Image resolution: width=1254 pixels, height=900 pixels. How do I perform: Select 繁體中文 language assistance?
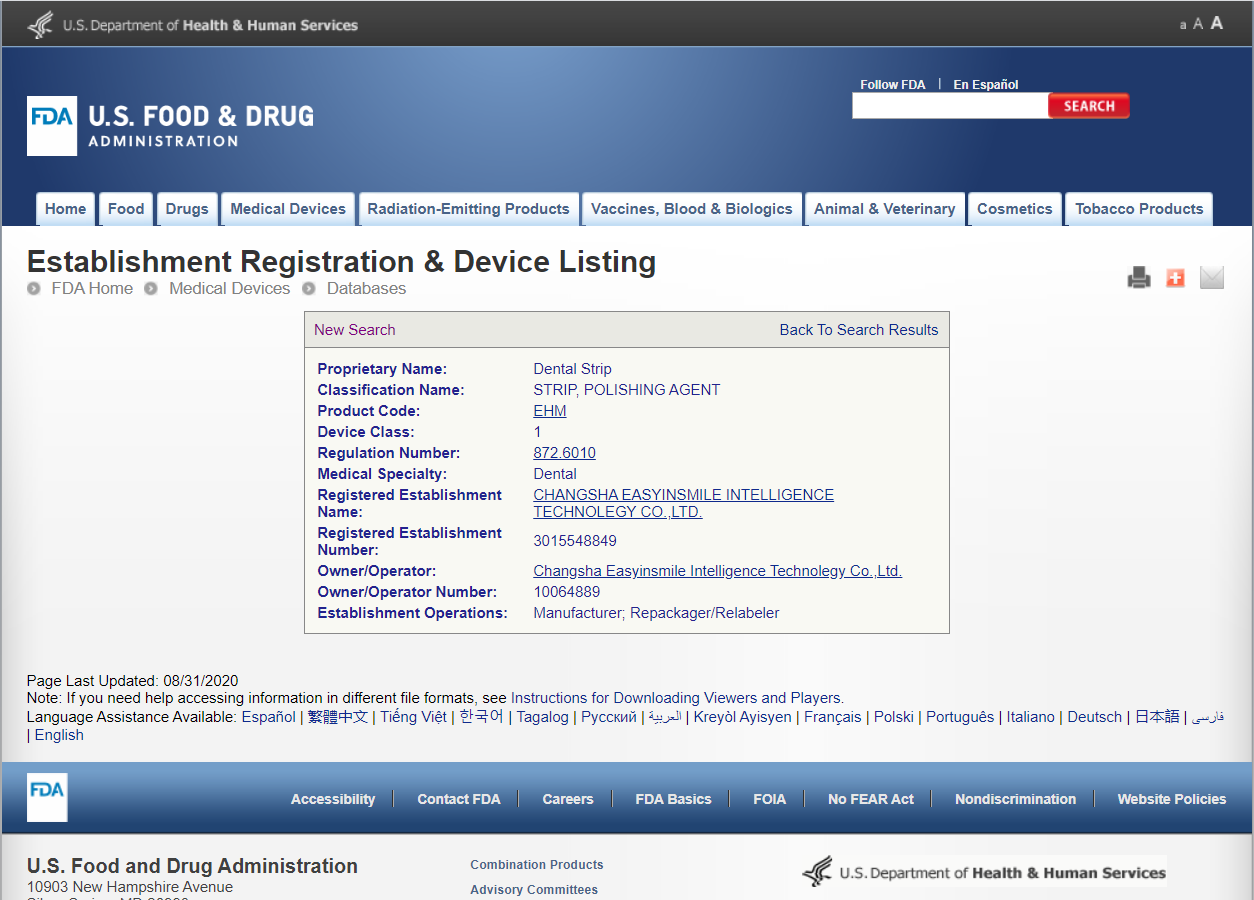(x=338, y=717)
